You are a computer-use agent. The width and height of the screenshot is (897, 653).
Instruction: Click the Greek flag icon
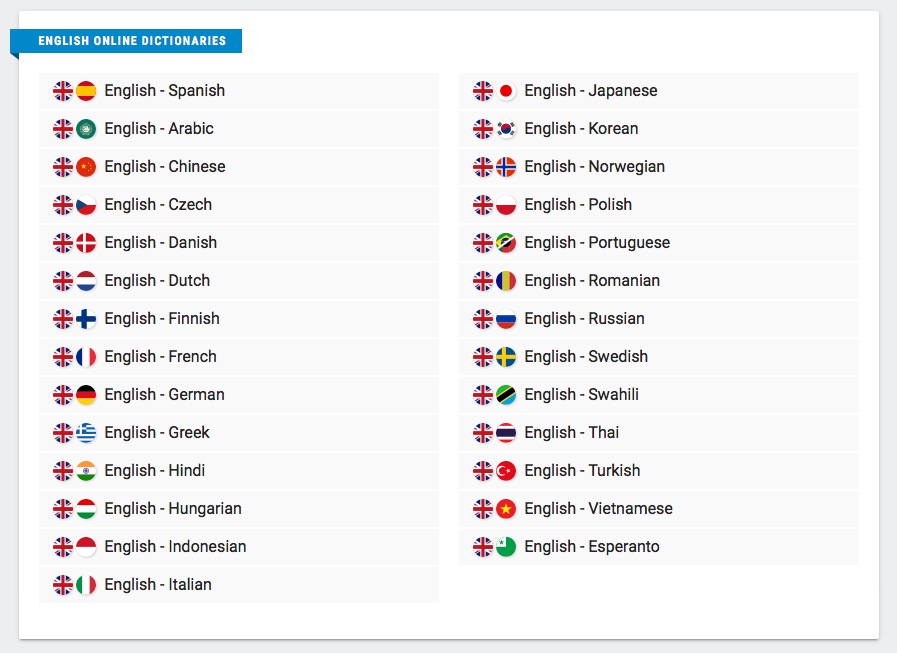(x=86, y=433)
